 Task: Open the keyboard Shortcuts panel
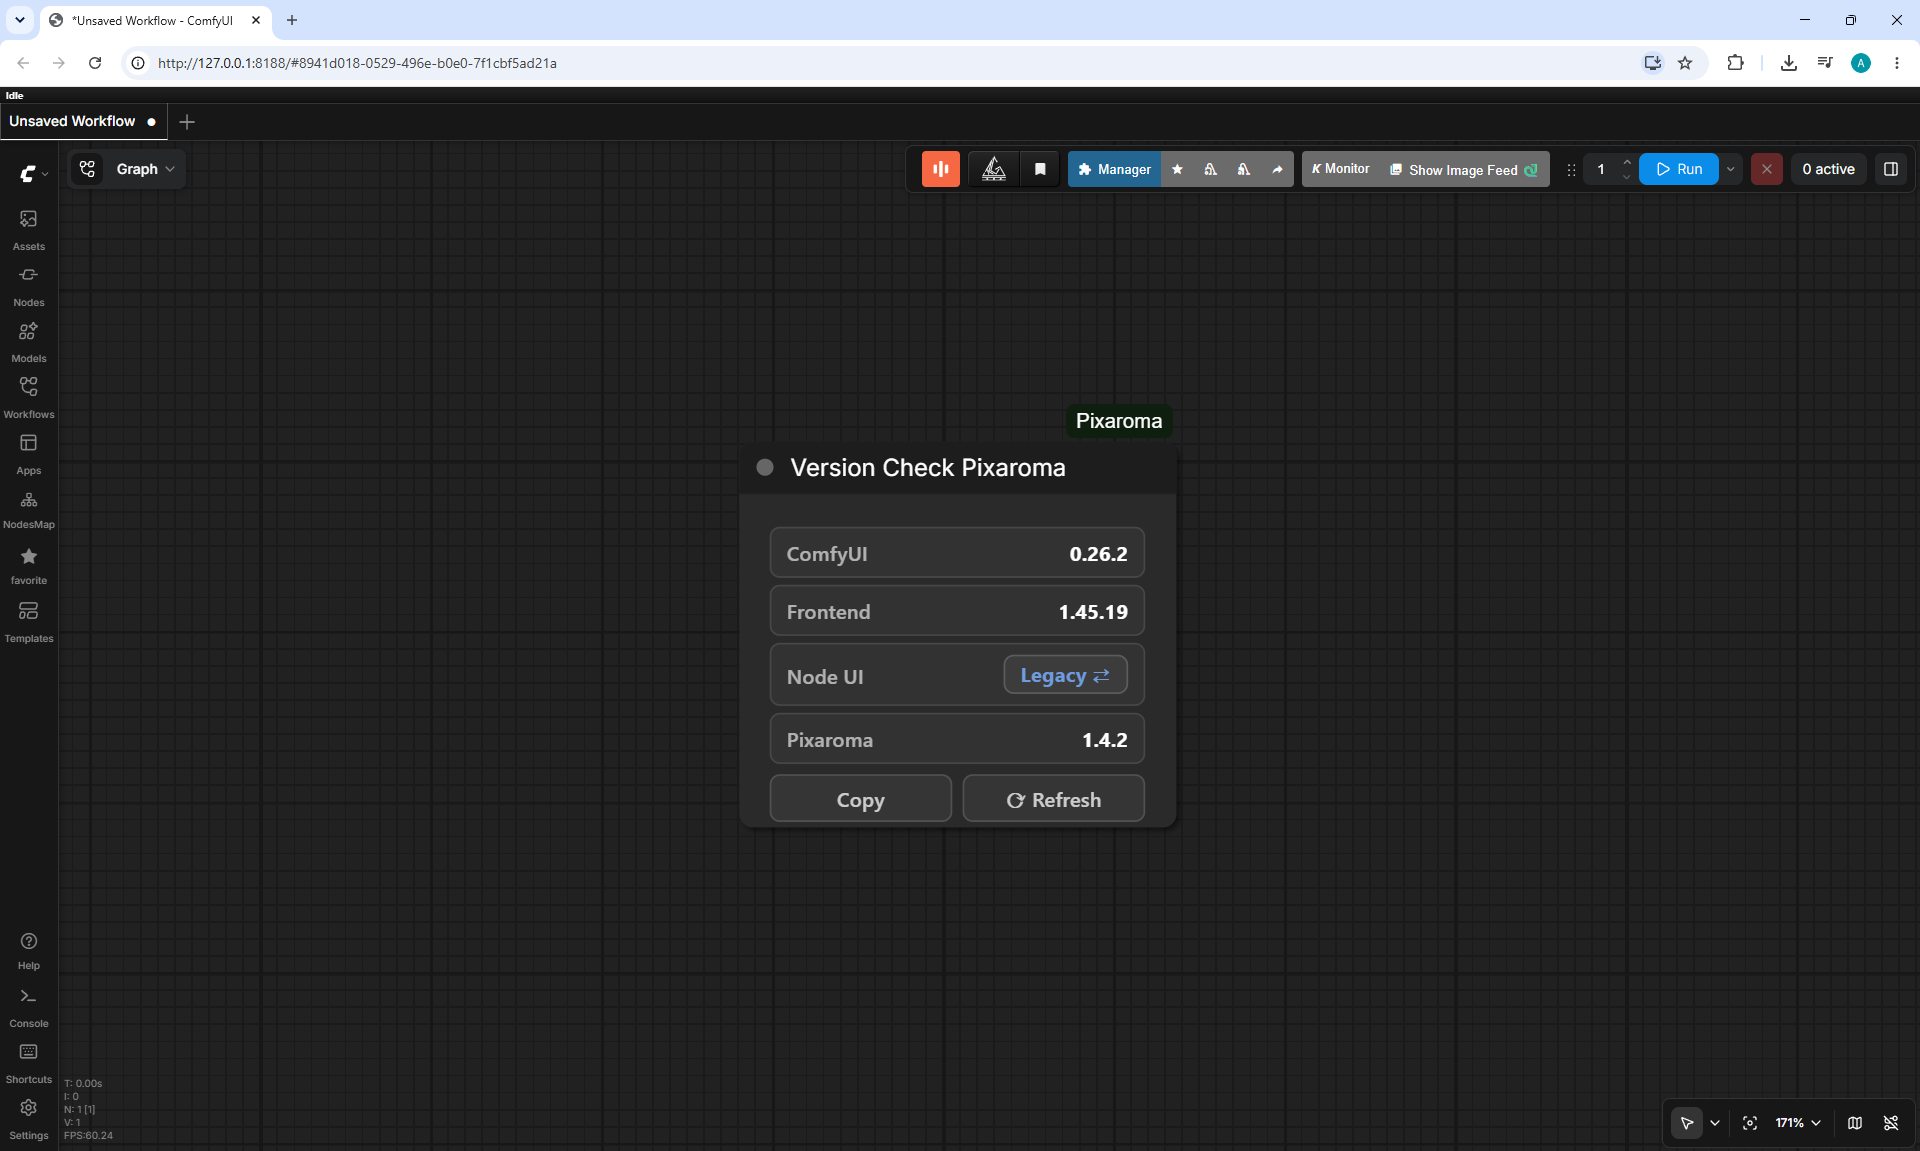coord(29,1063)
